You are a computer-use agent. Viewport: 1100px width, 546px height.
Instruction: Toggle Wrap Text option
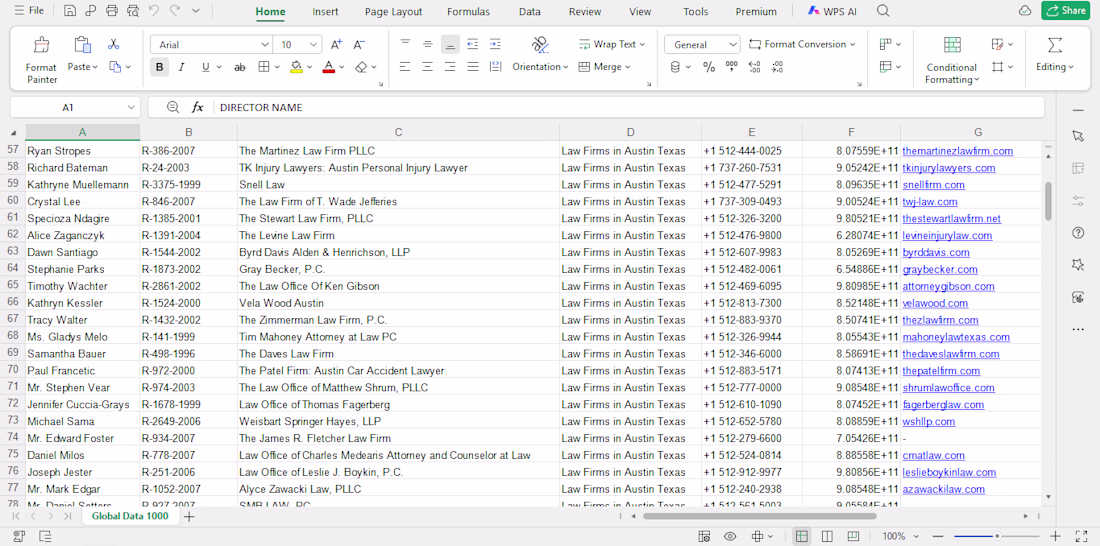pos(608,44)
